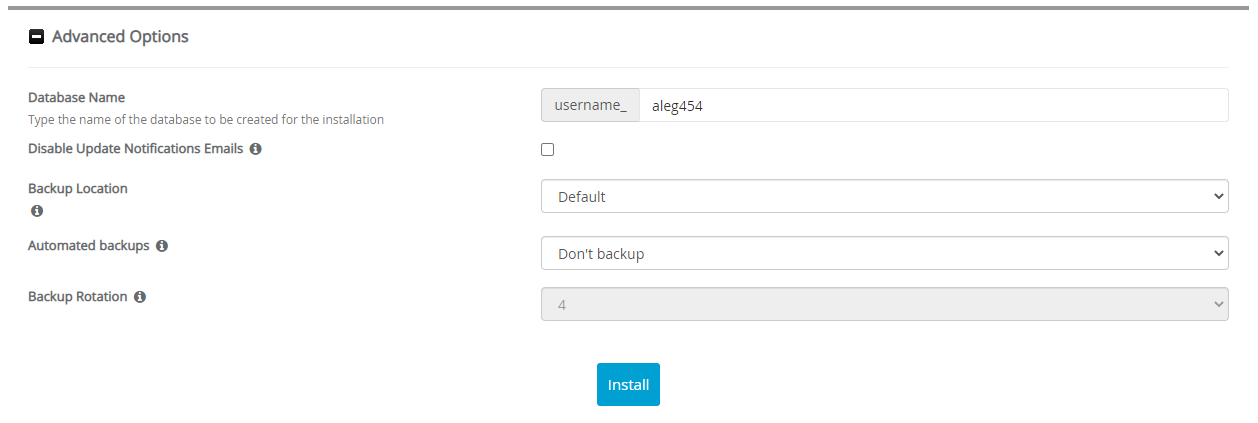Enable Disable Update Notifications Emails checkbox
Image resolution: width=1258 pixels, height=423 pixels.
click(547, 150)
